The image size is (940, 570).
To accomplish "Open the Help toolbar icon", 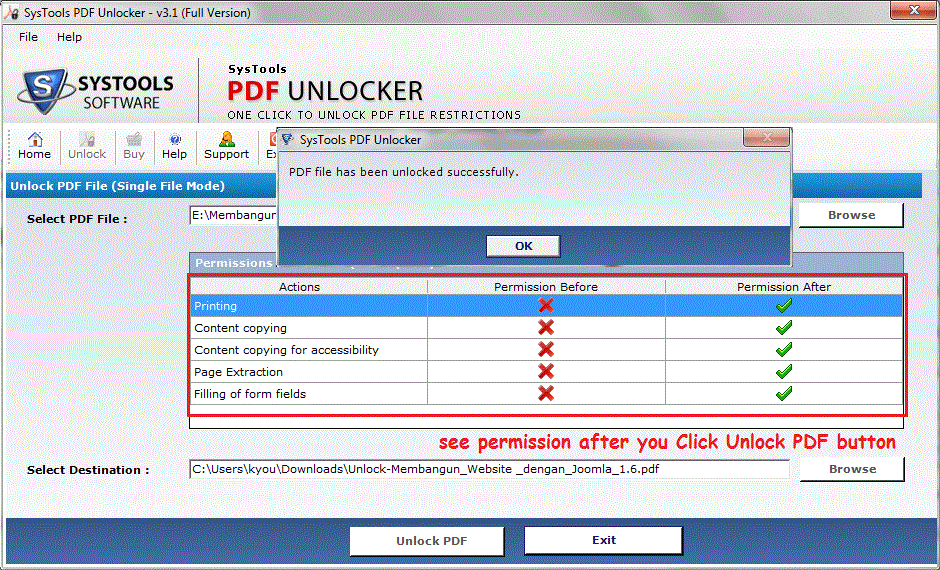I will (174, 146).
